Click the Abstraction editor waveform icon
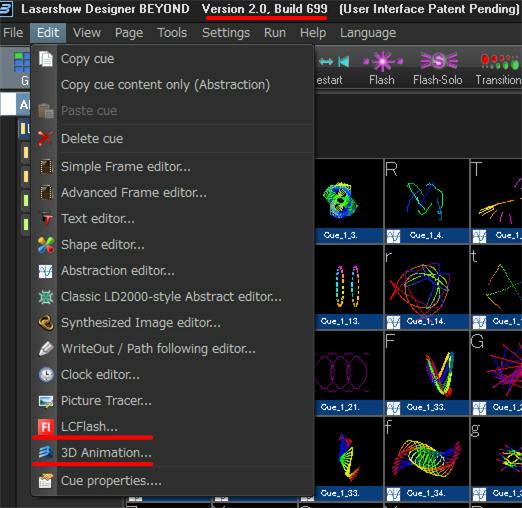 (x=46, y=271)
